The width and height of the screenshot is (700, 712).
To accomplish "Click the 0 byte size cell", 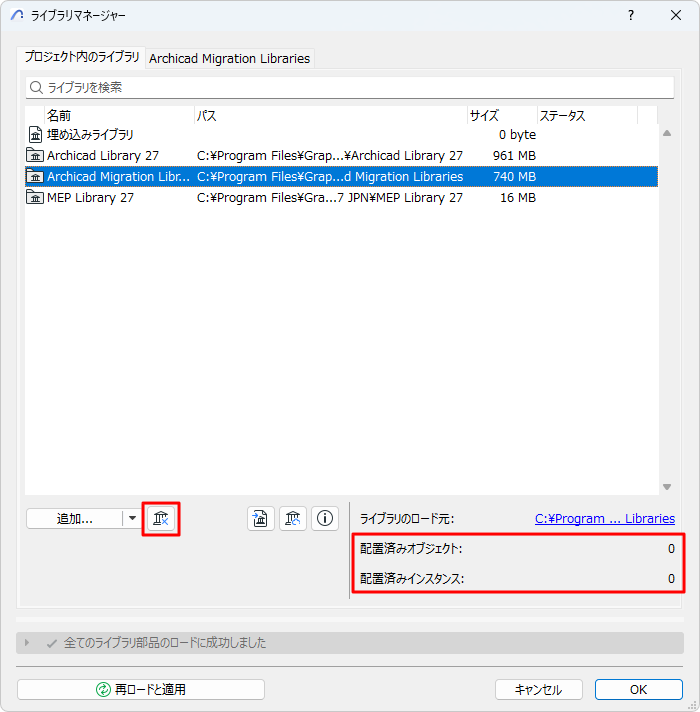I will pyautogui.click(x=517, y=135).
